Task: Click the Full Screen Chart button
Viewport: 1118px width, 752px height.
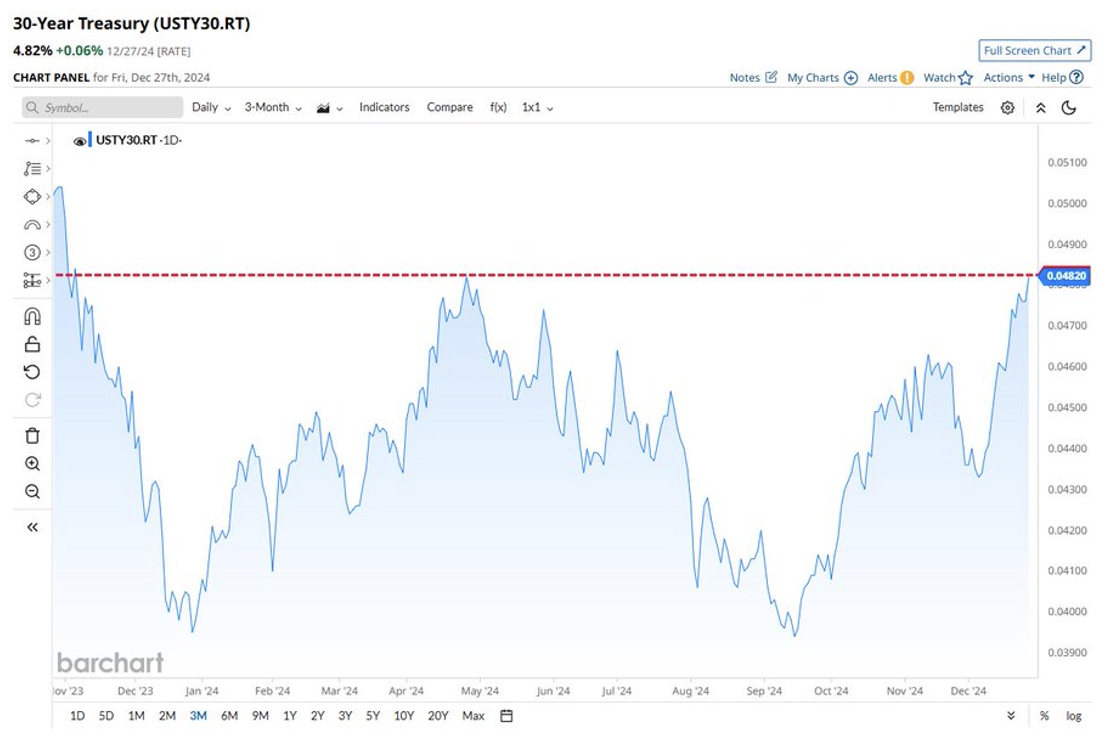Action: tap(1034, 50)
